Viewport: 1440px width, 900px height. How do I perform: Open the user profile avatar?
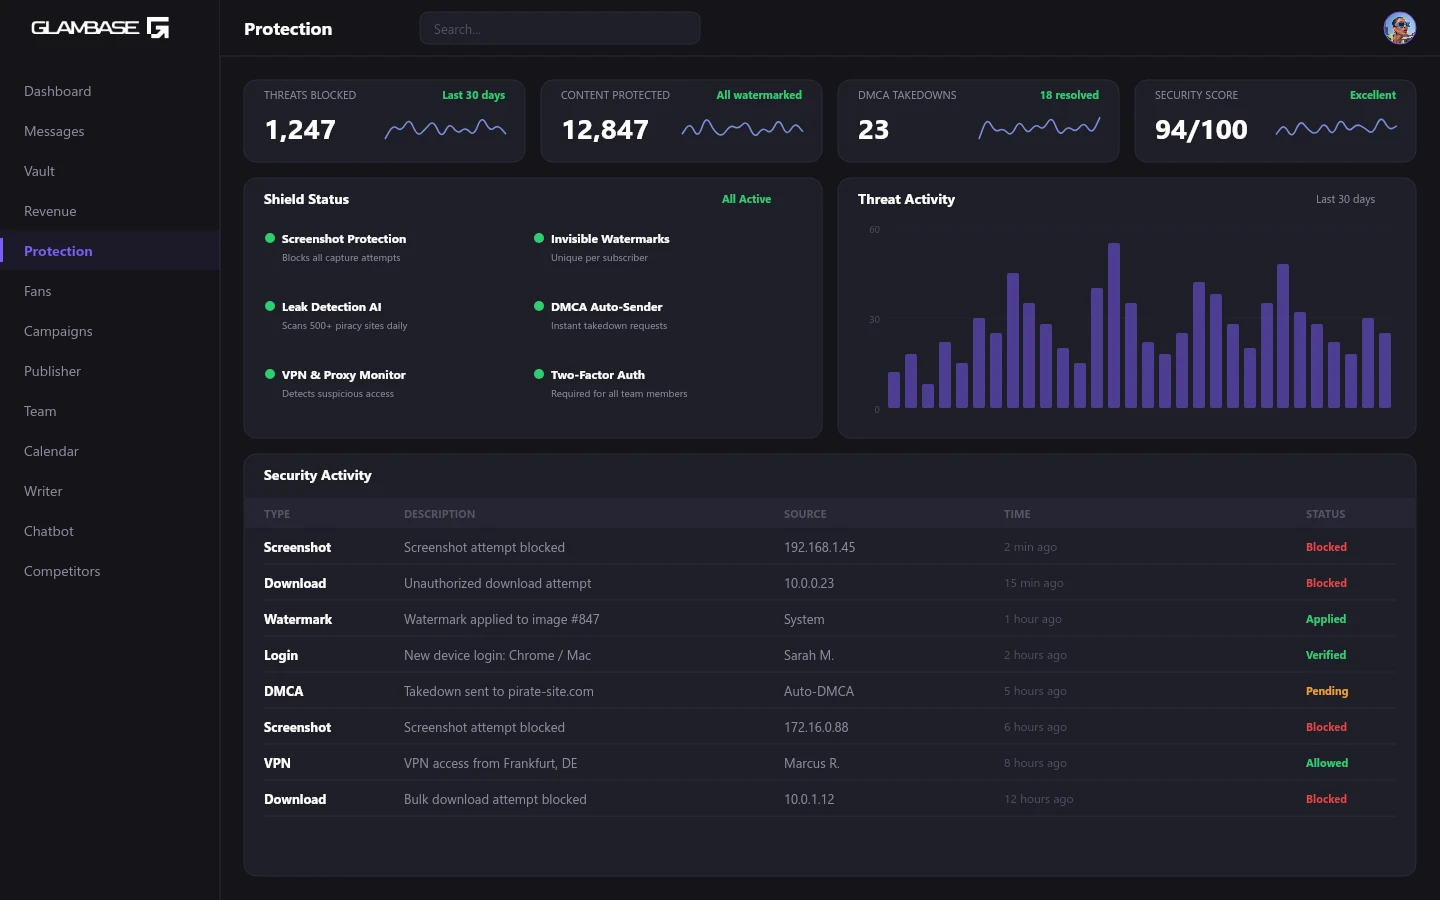[1399, 28]
